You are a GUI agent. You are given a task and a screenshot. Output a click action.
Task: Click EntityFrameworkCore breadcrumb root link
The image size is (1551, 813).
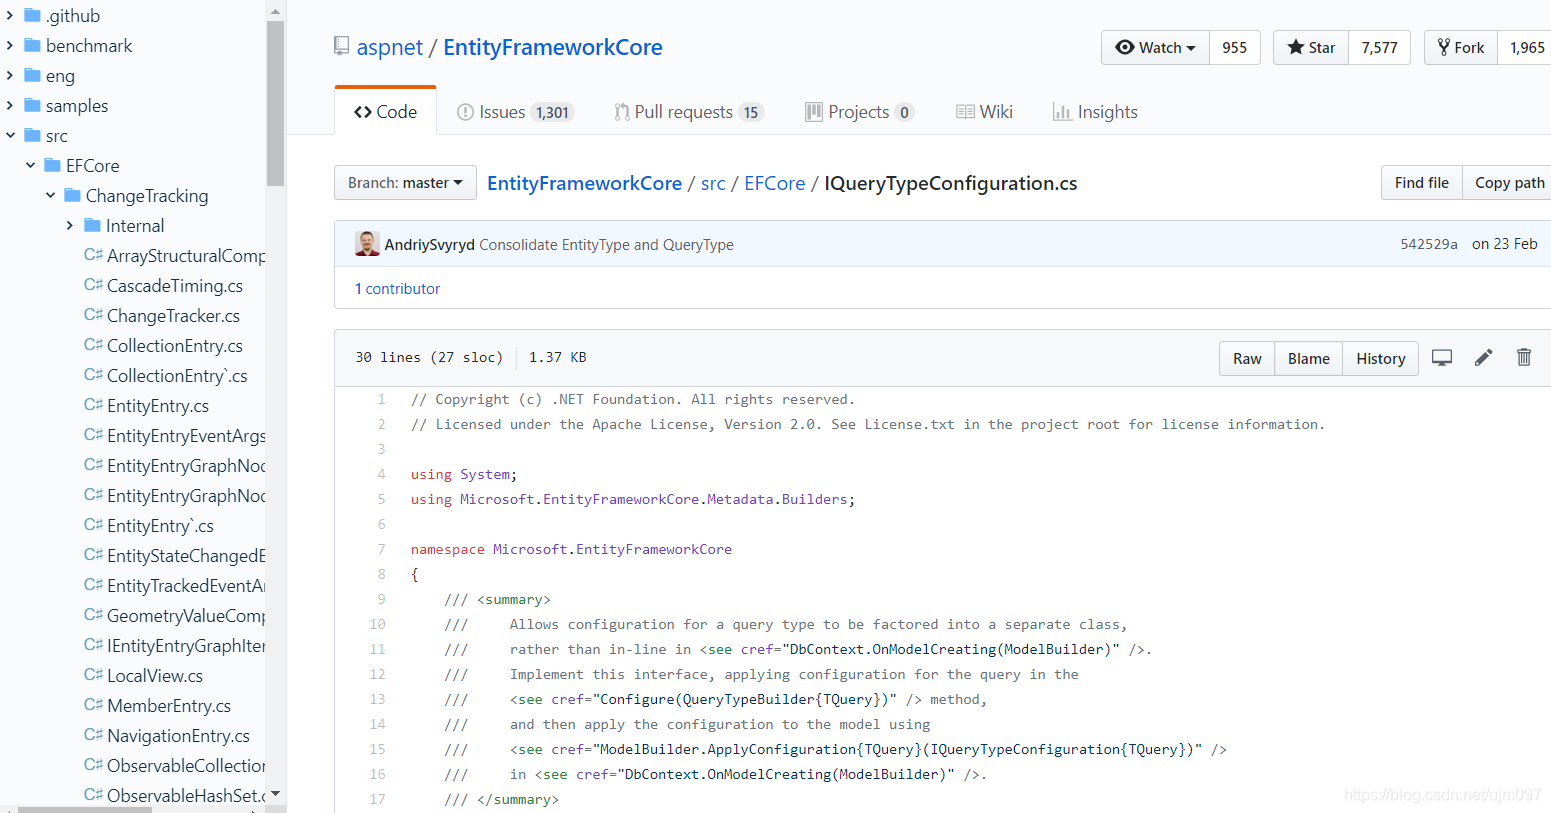pyautogui.click(x=584, y=183)
